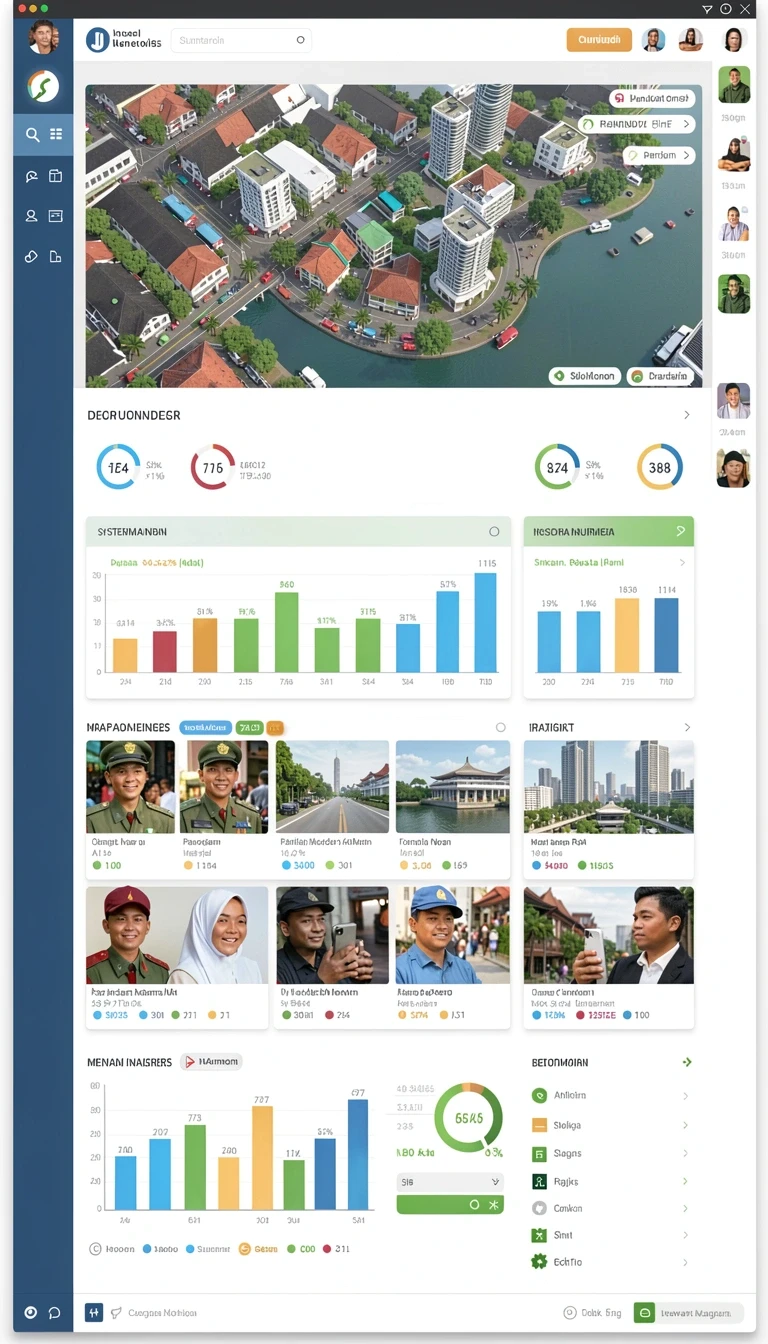Click the arrow on green NCSORA header
Viewport: 768px width, 1344px height.
point(681,531)
